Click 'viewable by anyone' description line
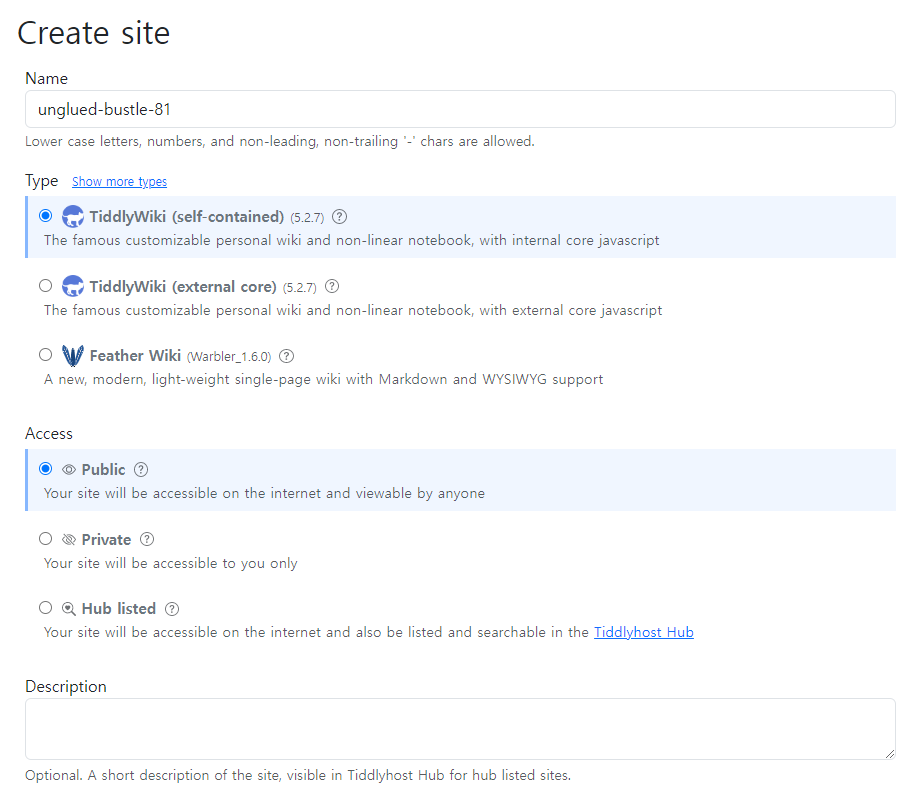916x796 pixels. coord(264,493)
